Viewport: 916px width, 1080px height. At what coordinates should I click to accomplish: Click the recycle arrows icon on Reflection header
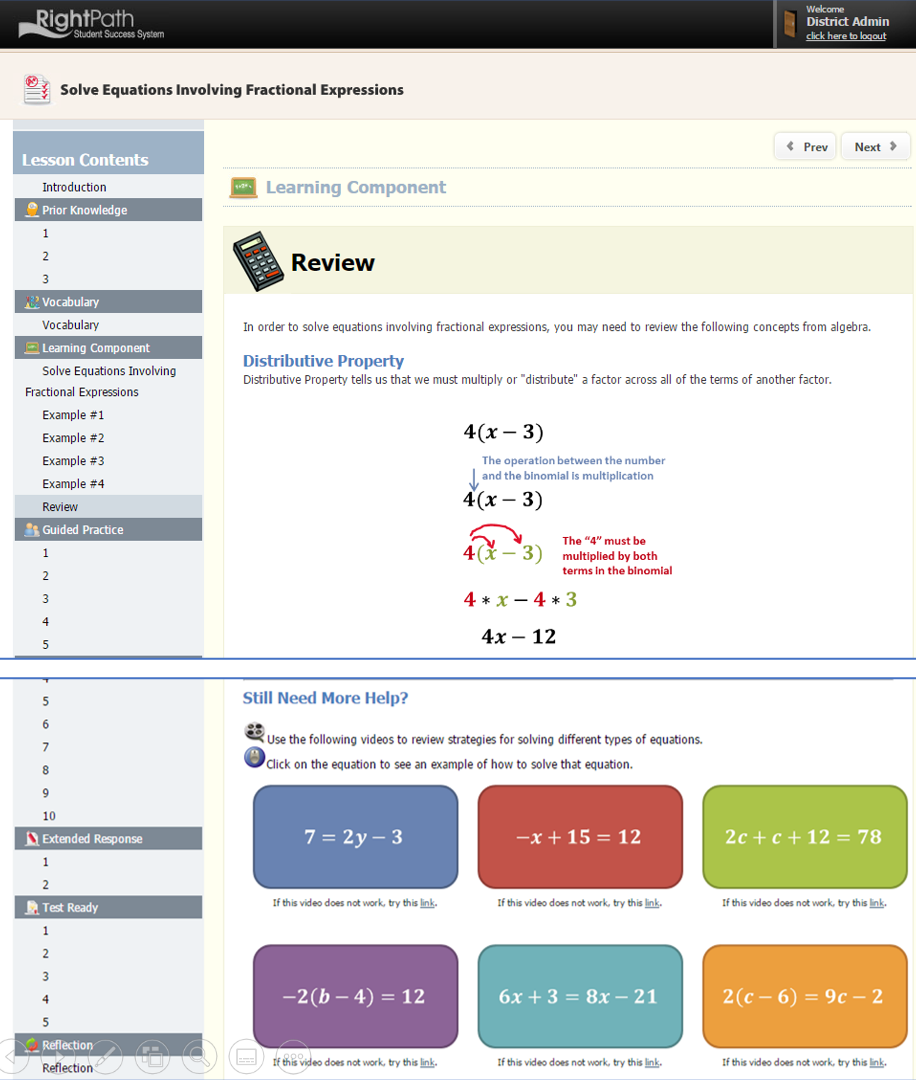[32, 1044]
